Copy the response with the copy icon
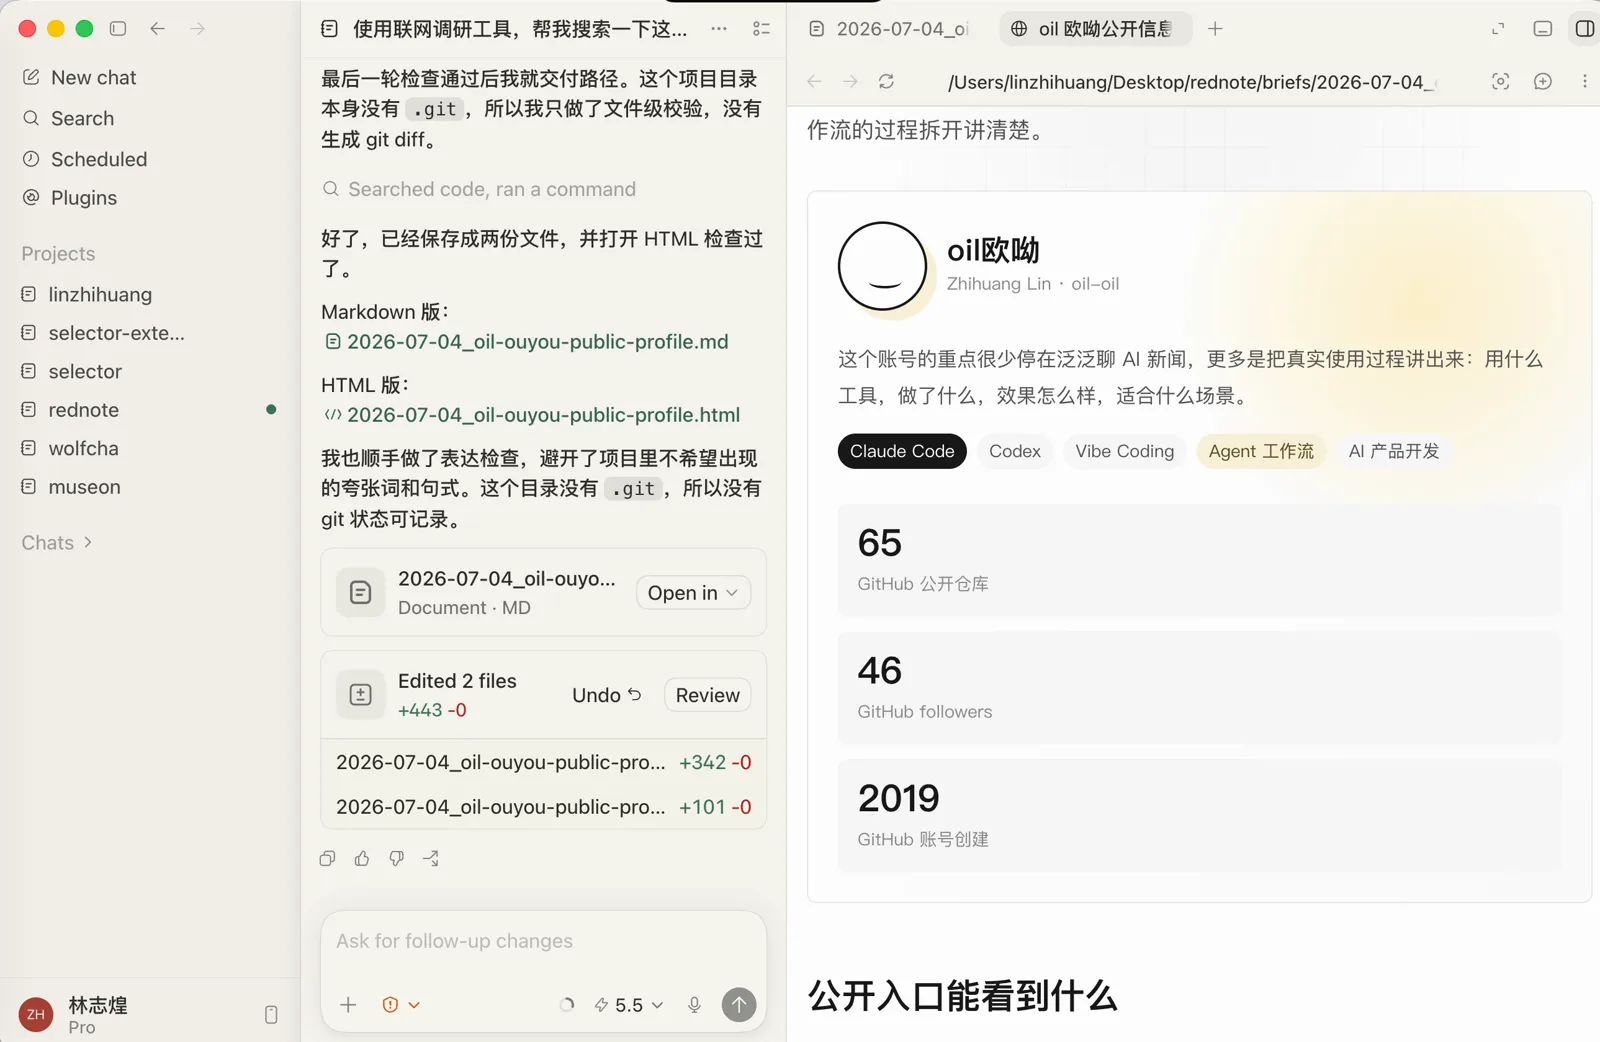 [x=327, y=858]
